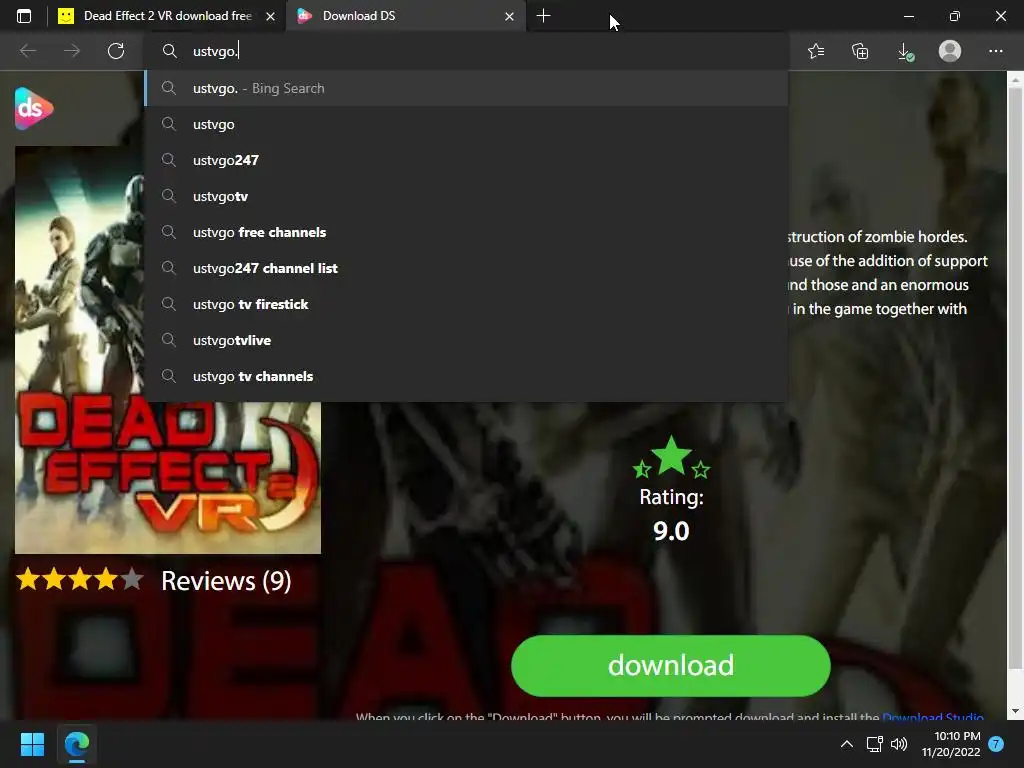Minimize the Edge window
The height and width of the screenshot is (768, 1024).
click(x=908, y=16)
